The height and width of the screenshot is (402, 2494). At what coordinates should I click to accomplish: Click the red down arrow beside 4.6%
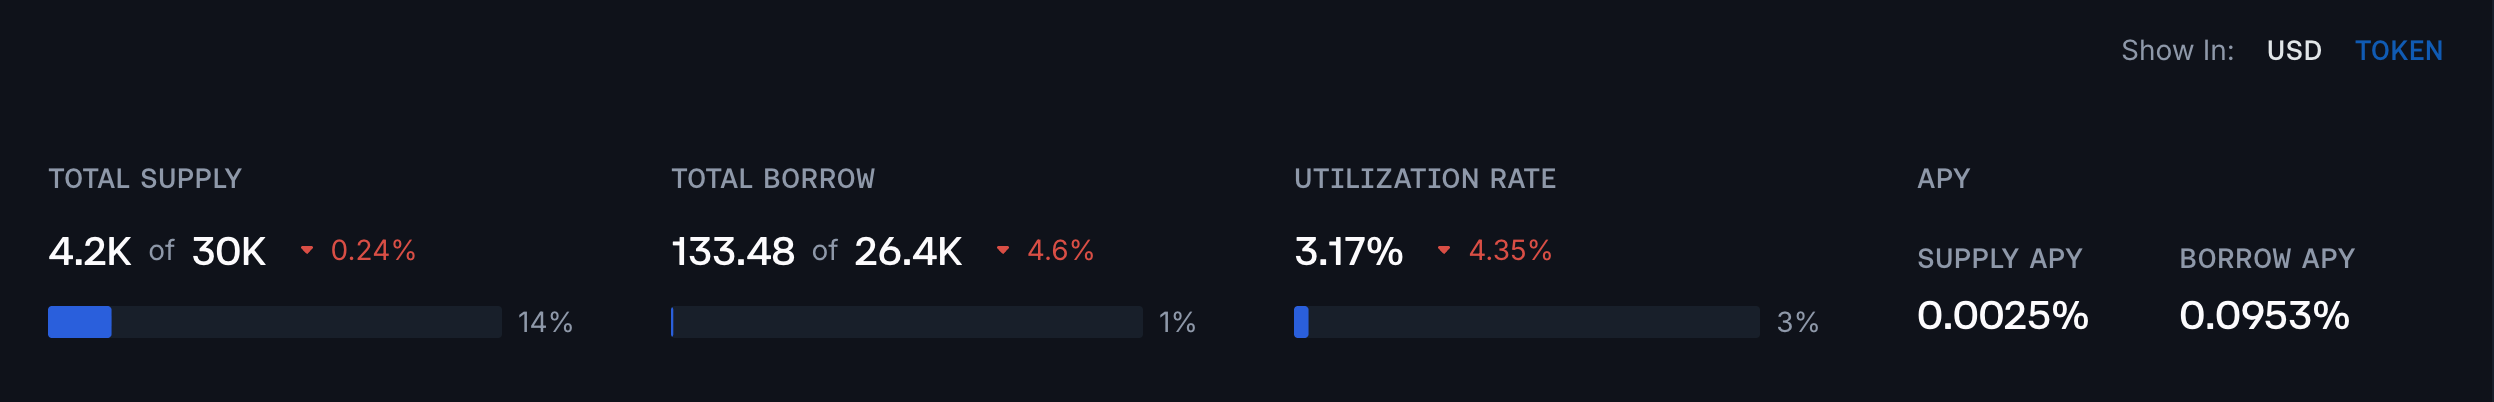click(x=1003, y=250)
